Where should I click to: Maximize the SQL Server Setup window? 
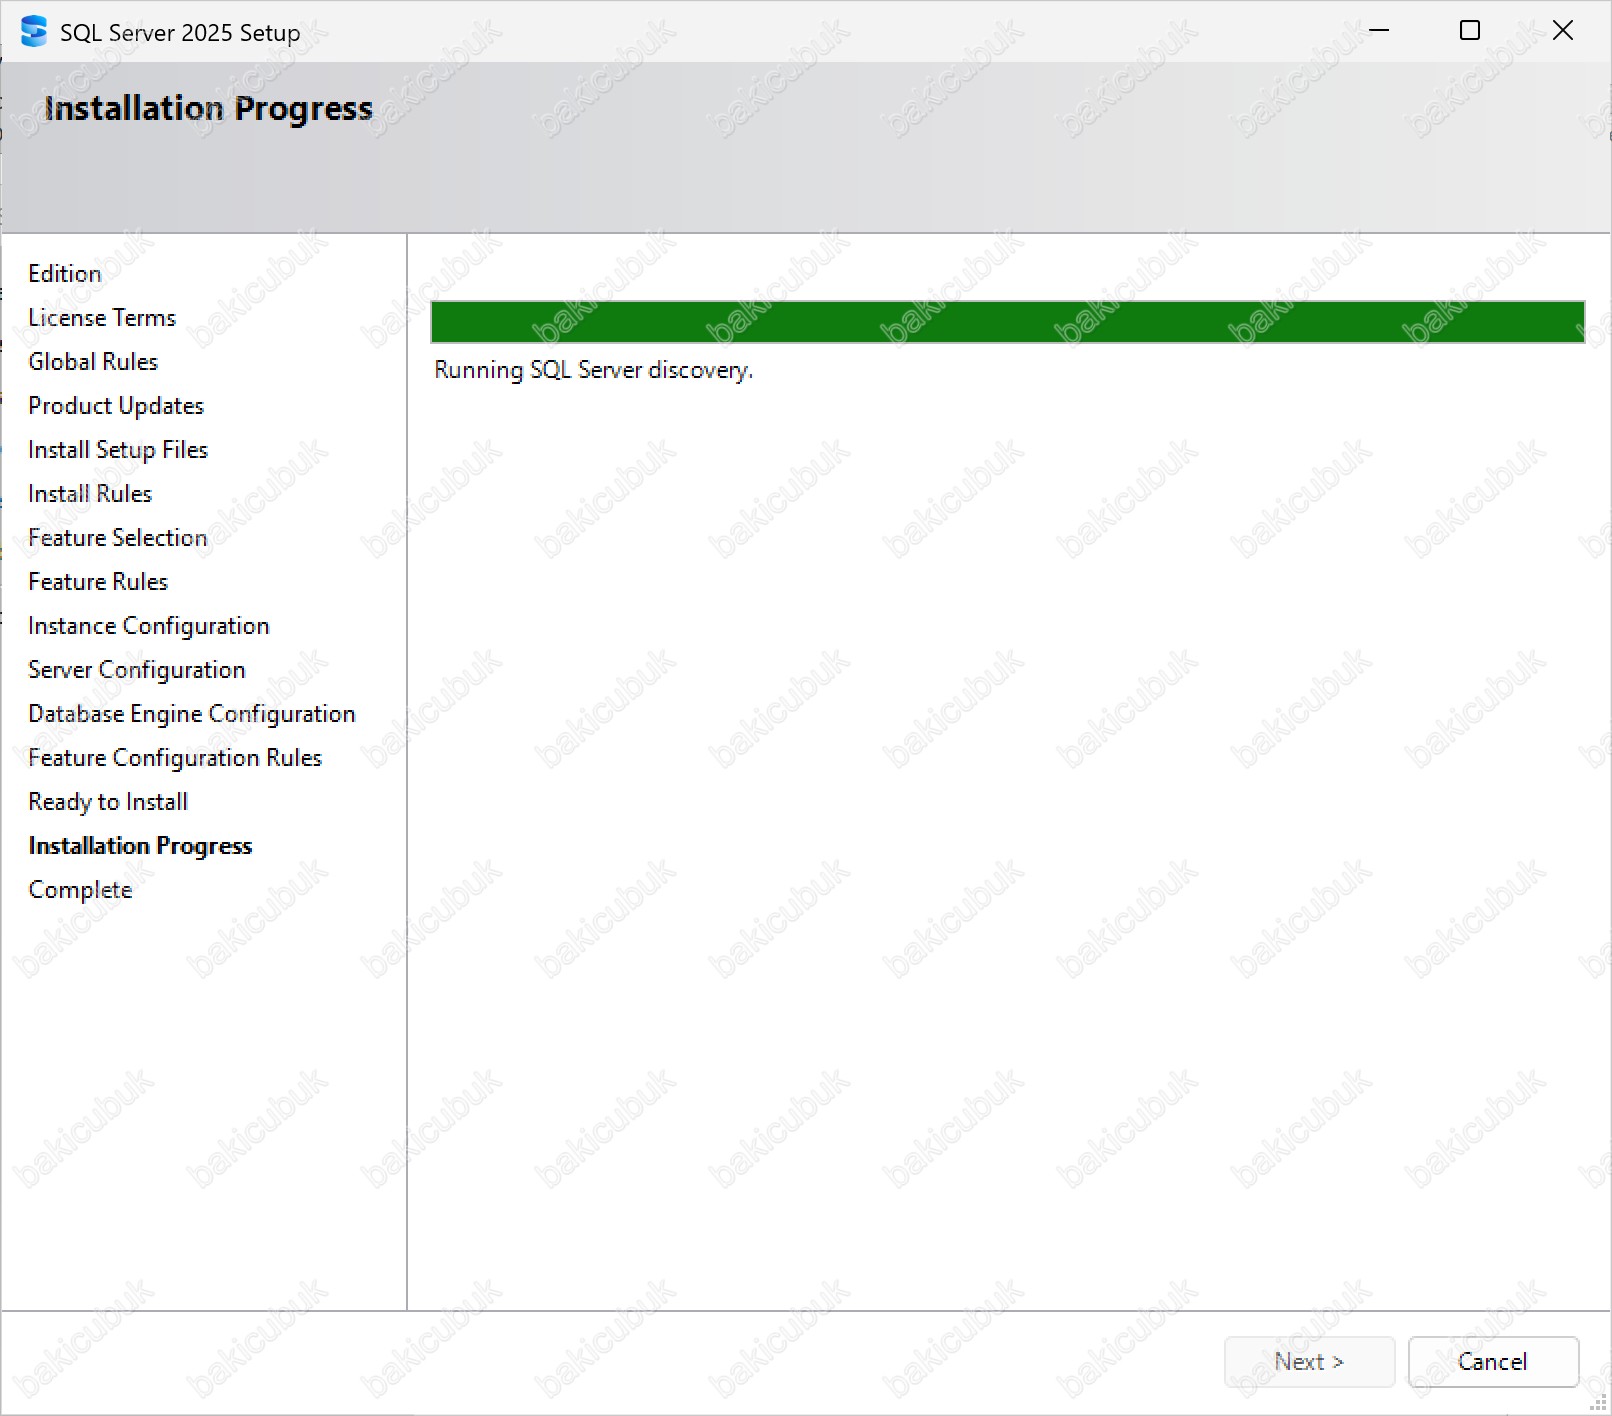click(x=1469, y=31)
